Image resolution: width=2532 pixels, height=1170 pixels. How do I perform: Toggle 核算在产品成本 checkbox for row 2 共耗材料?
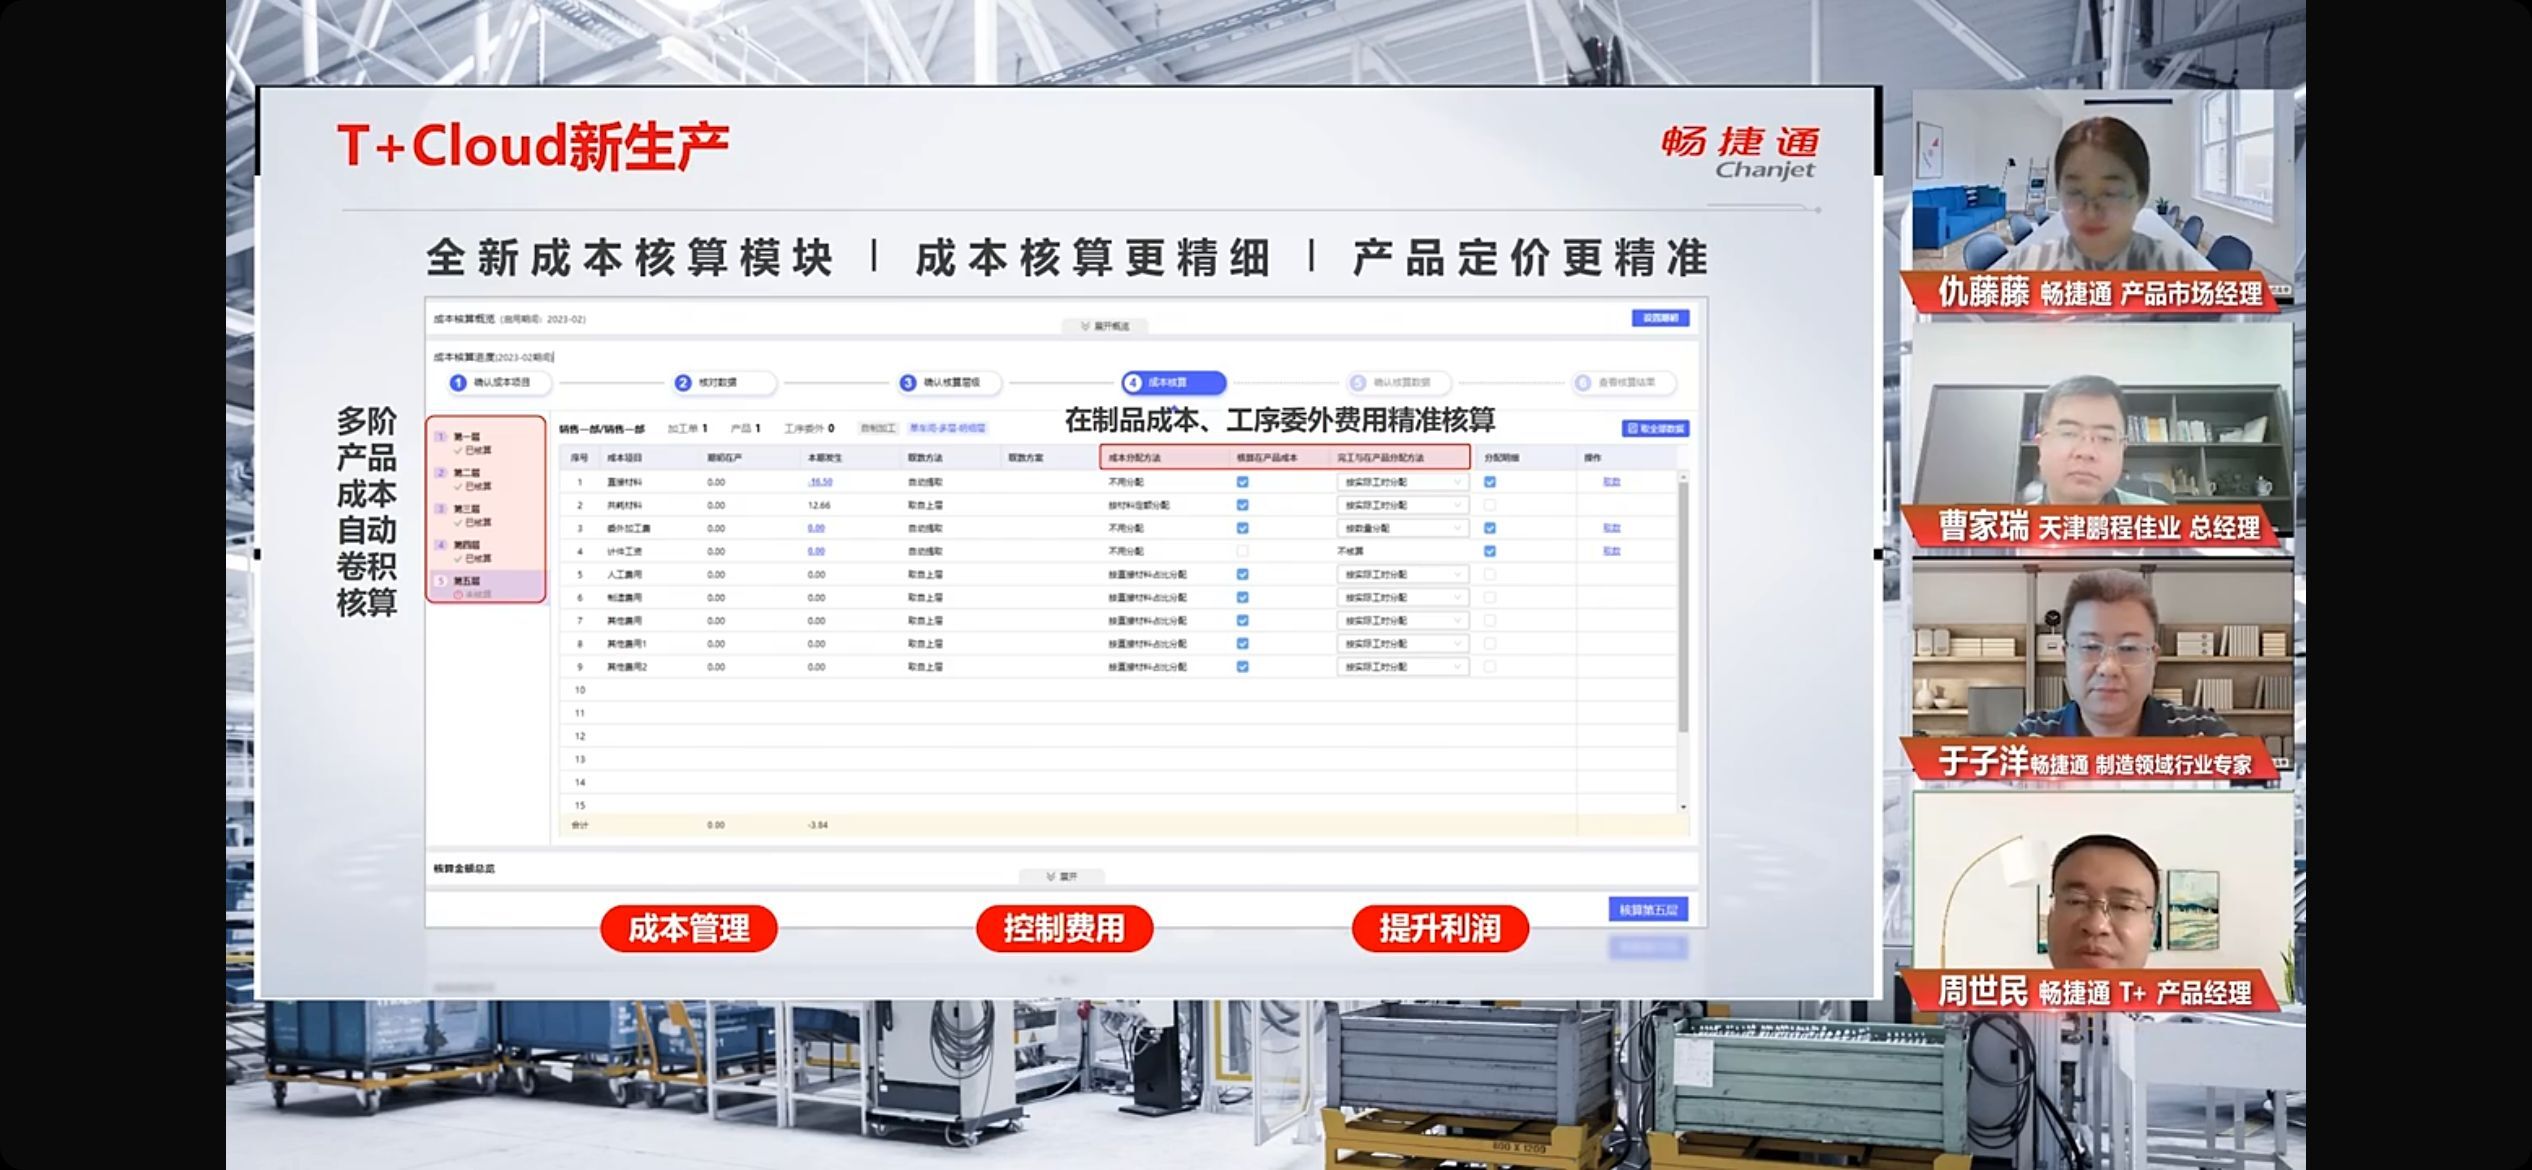click(x=1242, y=505)
